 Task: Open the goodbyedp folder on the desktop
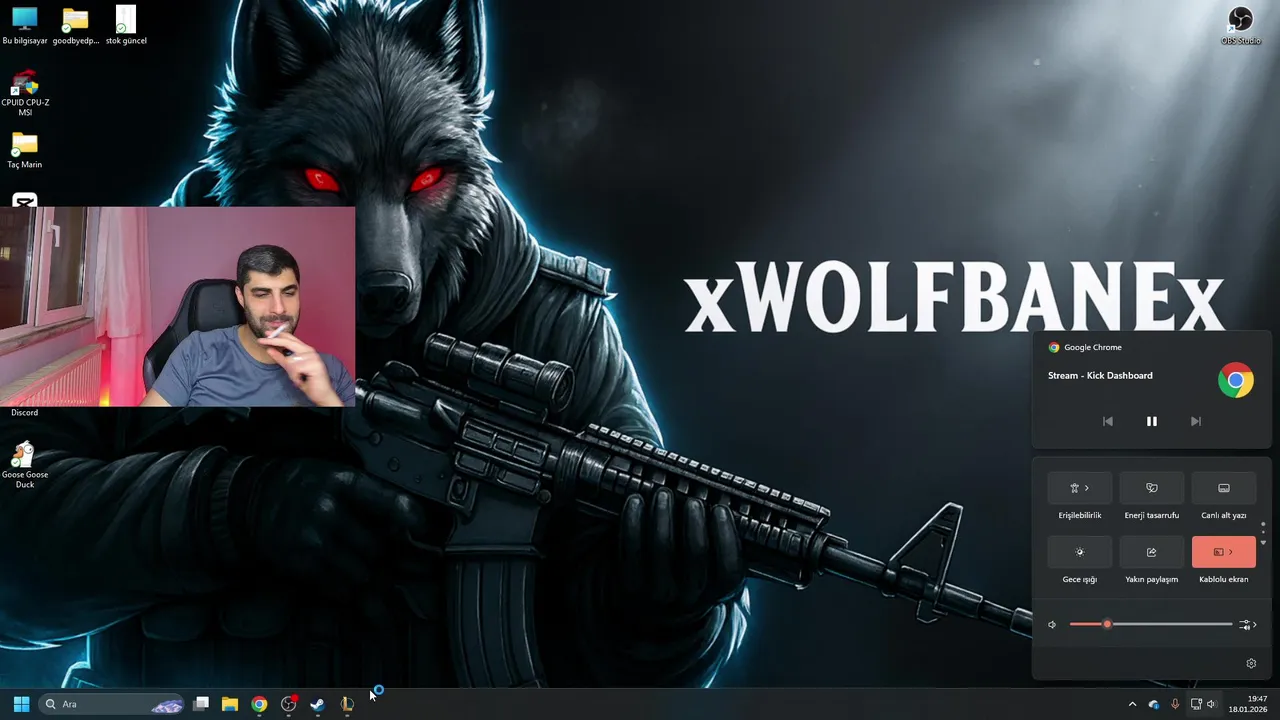[x=75, y=25]
